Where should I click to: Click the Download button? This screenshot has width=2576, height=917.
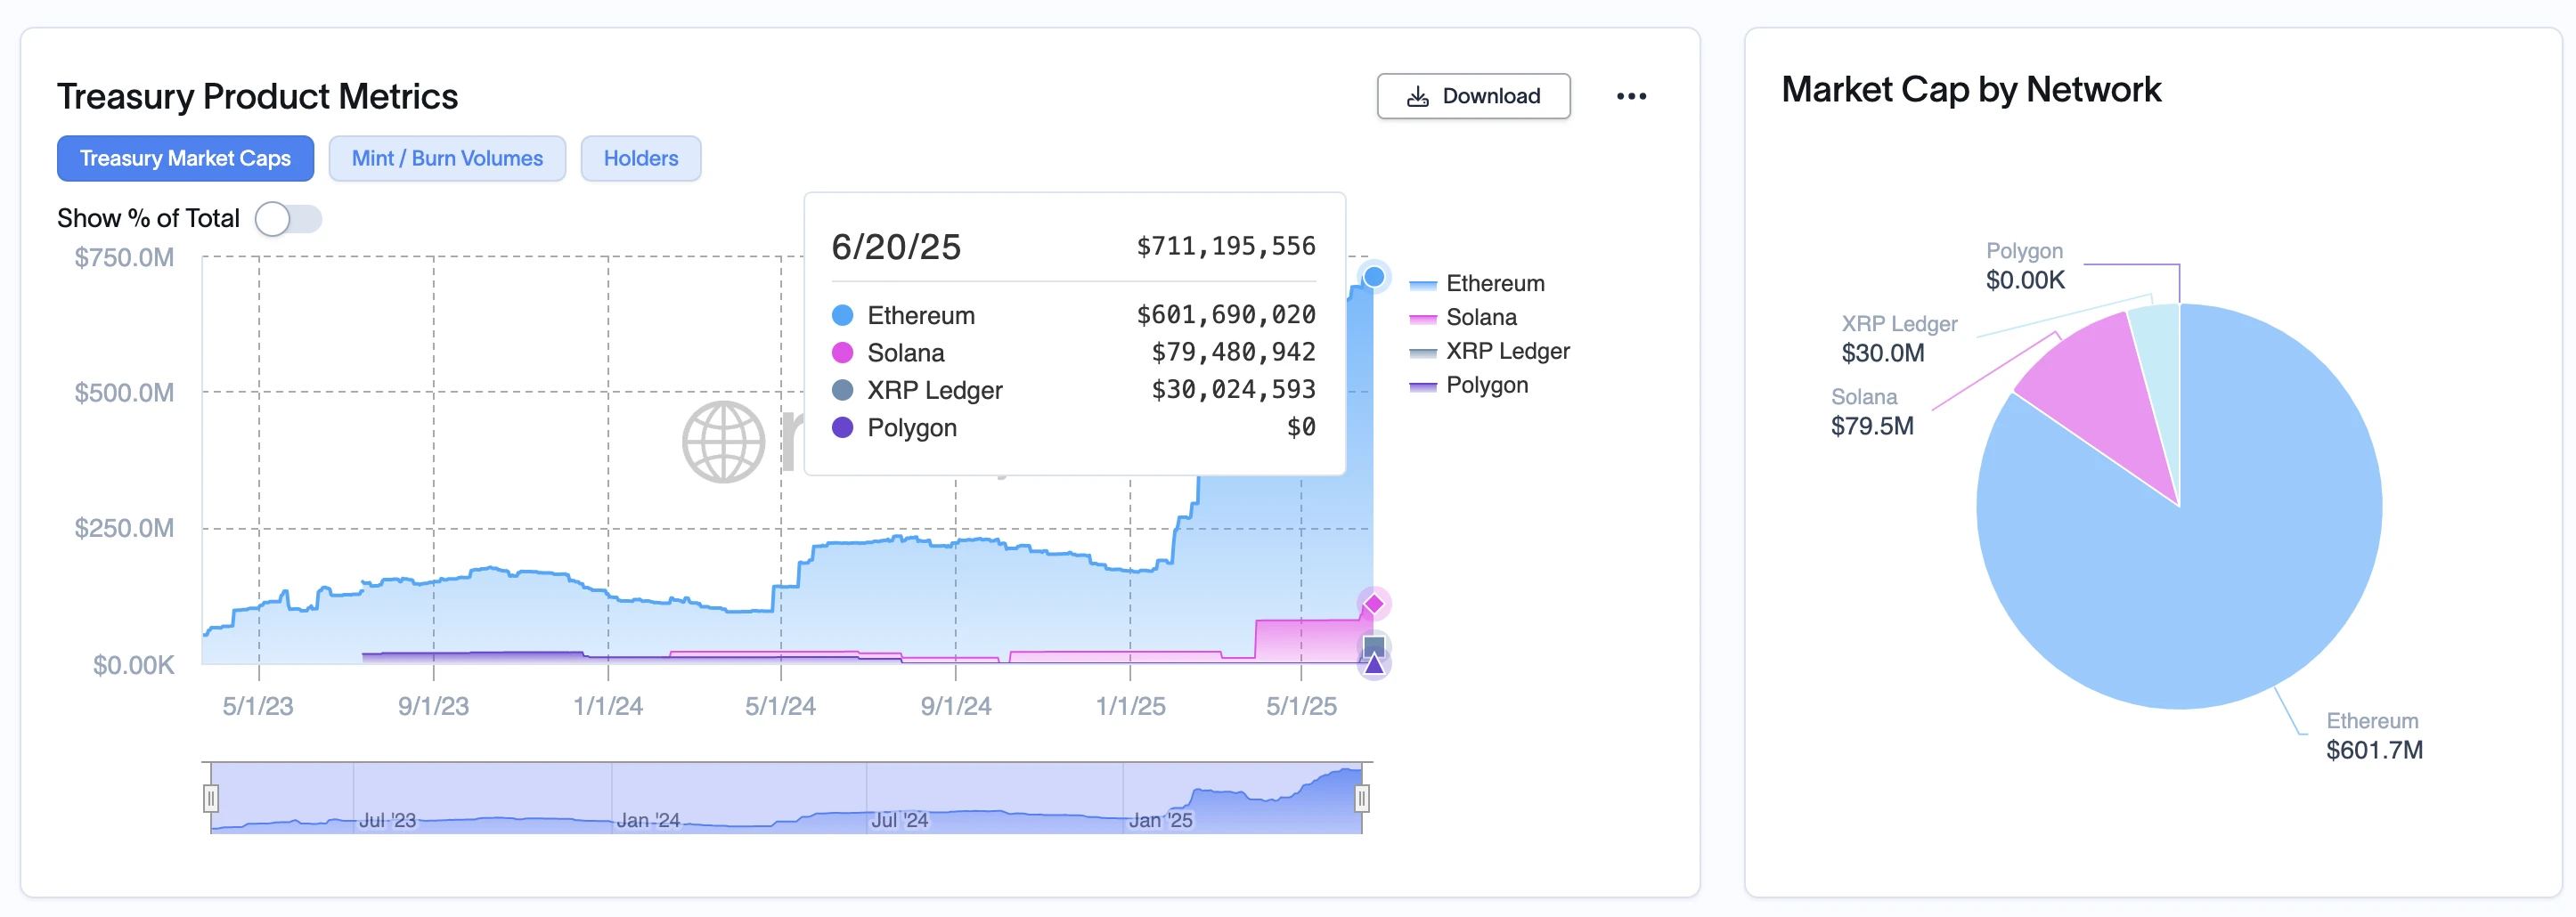tap(1472, 96)
